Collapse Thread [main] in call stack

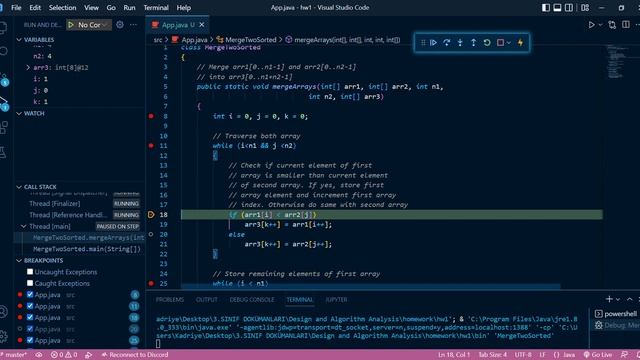(x=23, y=226)
